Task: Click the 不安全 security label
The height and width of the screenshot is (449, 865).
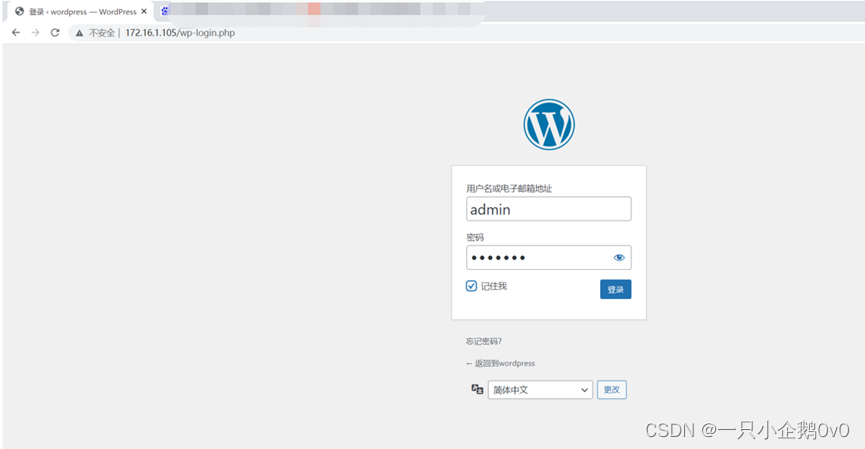Action: (x=102, y=33)
